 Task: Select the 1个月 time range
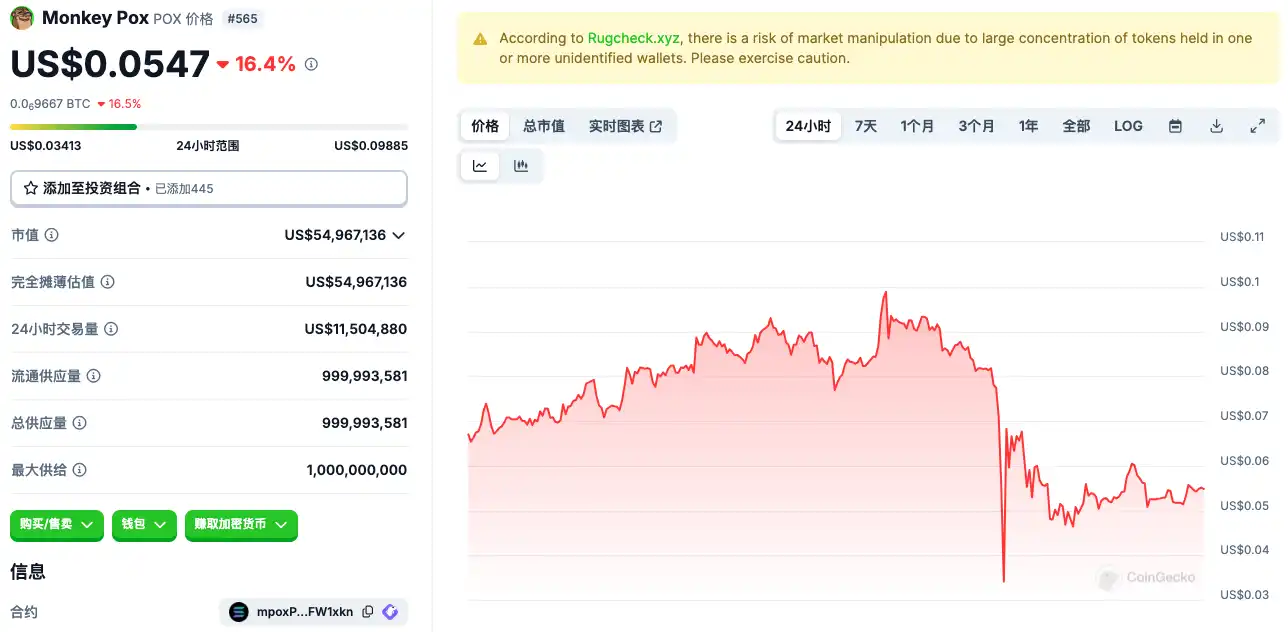click(x=917, y=126)
